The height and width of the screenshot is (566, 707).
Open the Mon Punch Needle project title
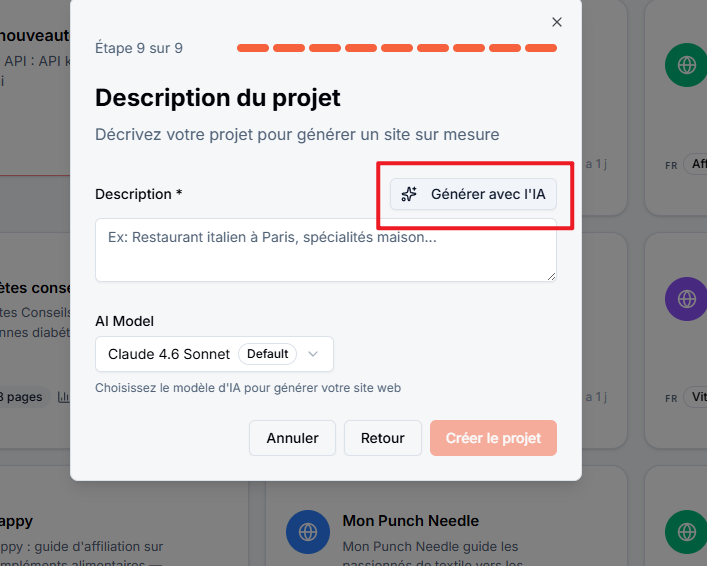click(410, 521)
